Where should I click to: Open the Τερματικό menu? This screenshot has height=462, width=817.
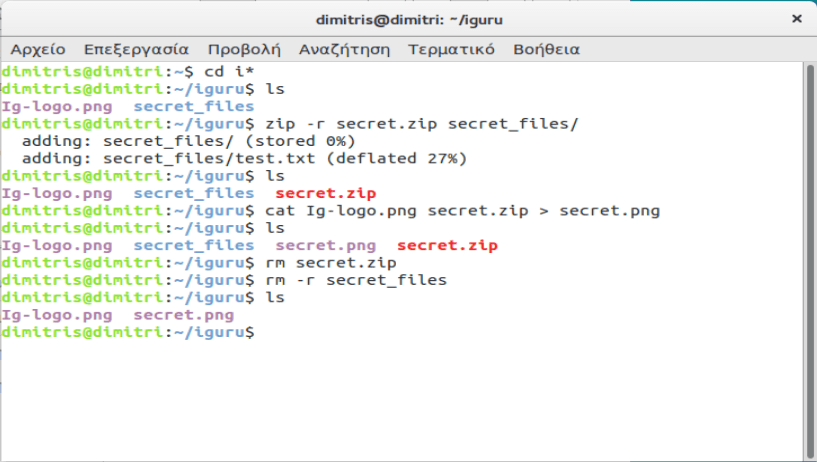click(x=451, y=49)
